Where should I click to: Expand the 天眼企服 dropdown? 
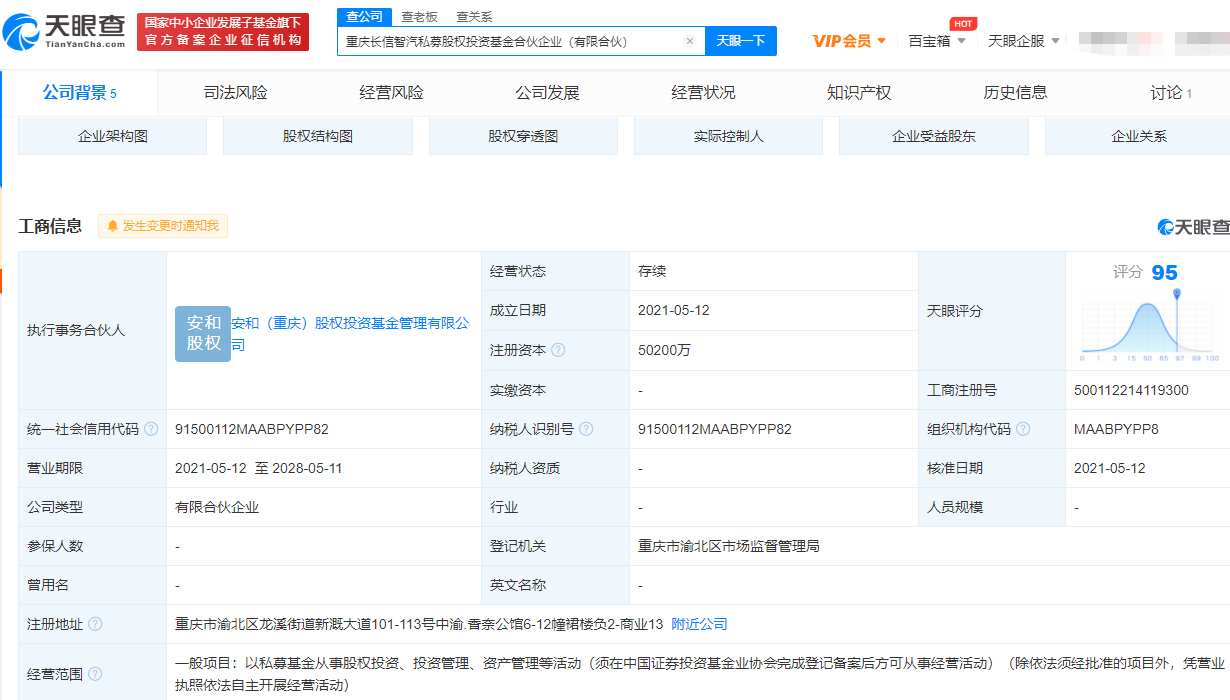pos(1023,41)
